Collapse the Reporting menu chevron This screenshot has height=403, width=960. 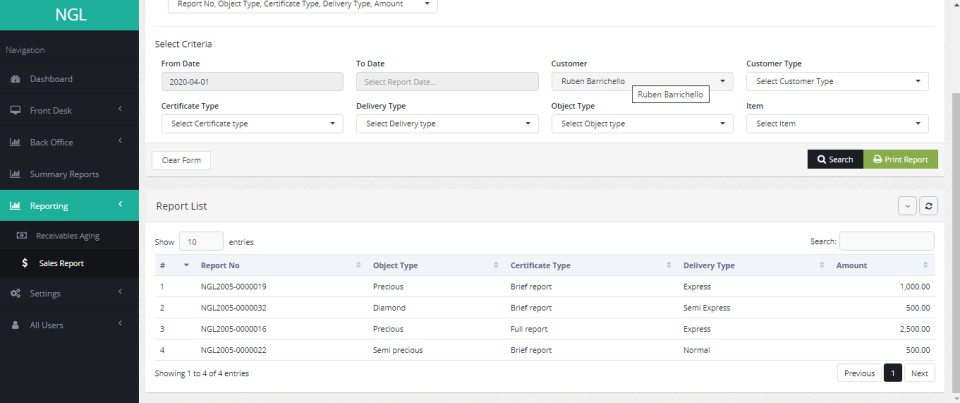click(121, 205)
